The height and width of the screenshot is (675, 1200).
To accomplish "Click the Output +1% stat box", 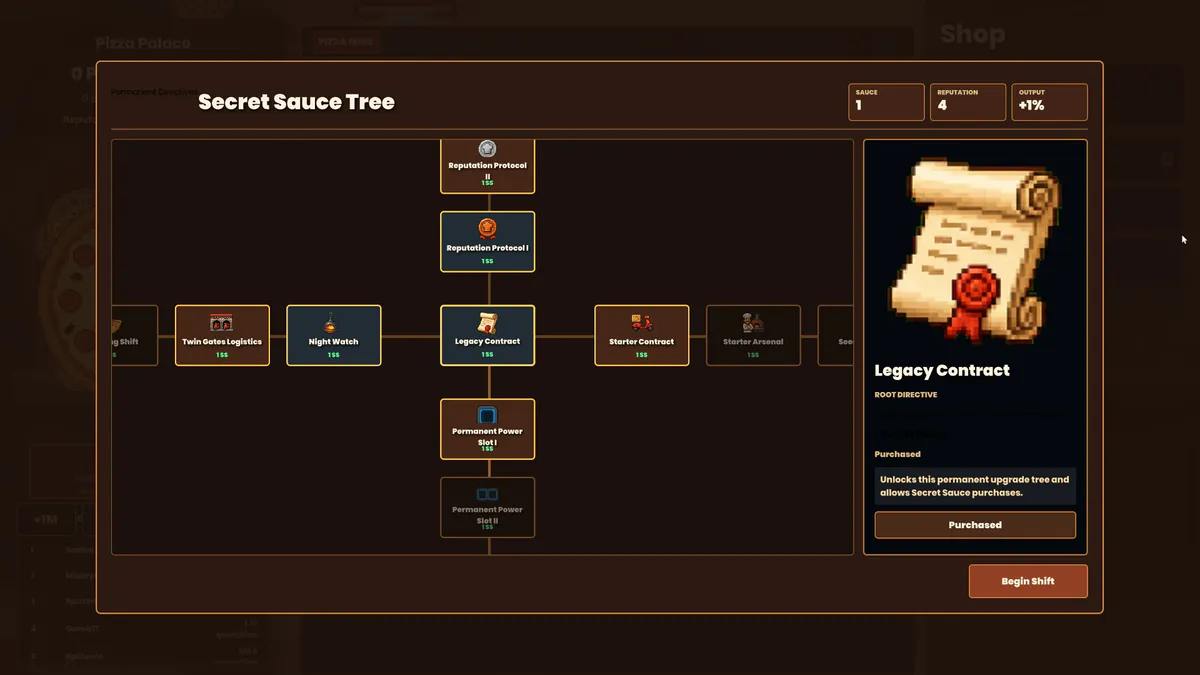I will (1050, 102).
